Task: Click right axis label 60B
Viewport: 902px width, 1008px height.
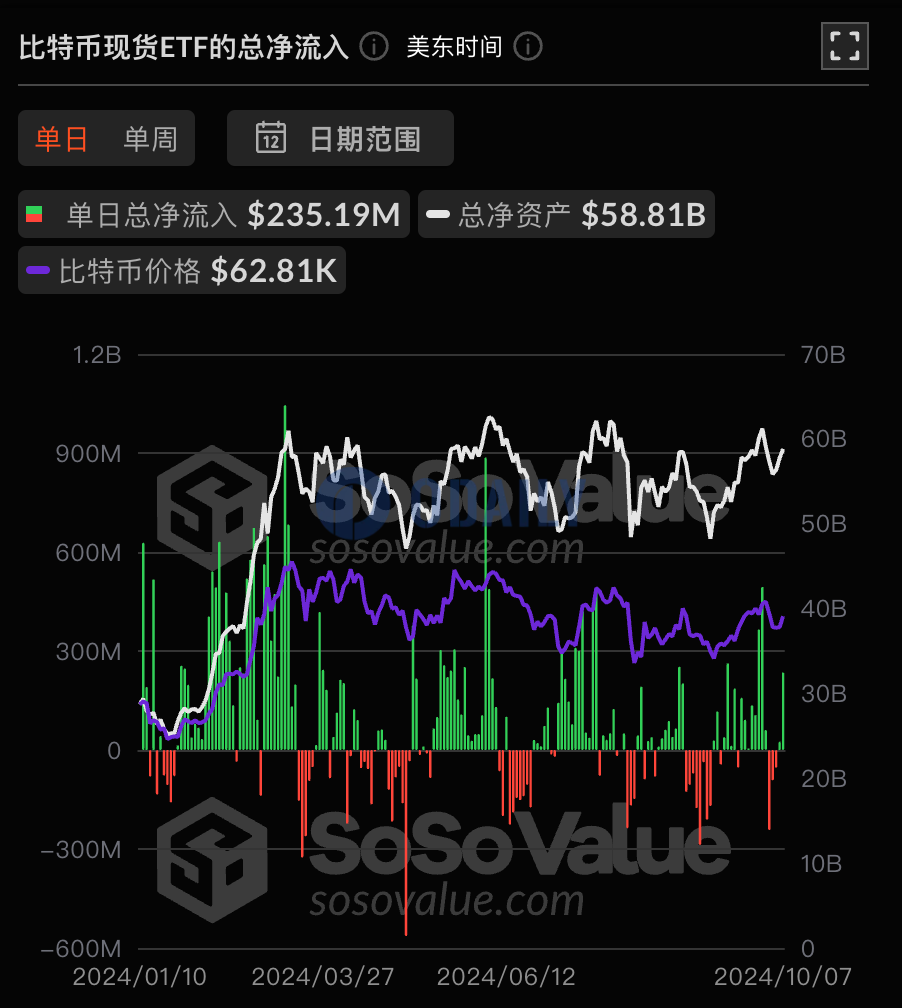Action: 823,439
